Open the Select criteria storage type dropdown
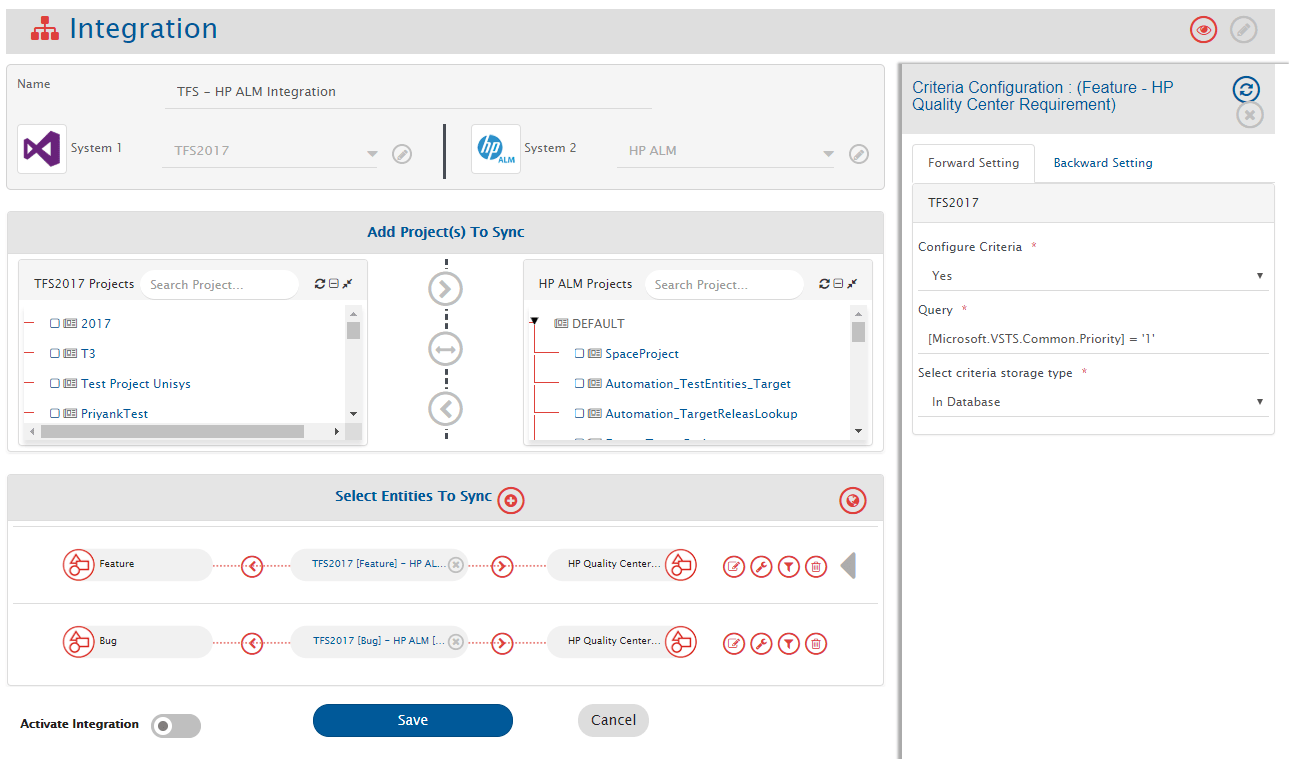 pyautogui.click(x=1094, y=402)
